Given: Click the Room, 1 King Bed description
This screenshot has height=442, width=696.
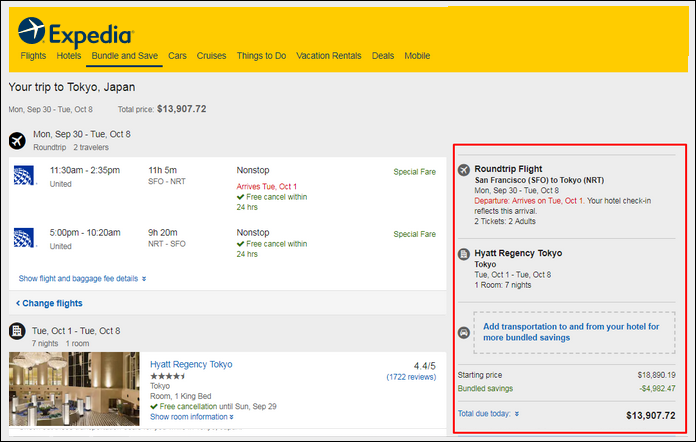Looking at the screenshot, I should tap(181, 396).
